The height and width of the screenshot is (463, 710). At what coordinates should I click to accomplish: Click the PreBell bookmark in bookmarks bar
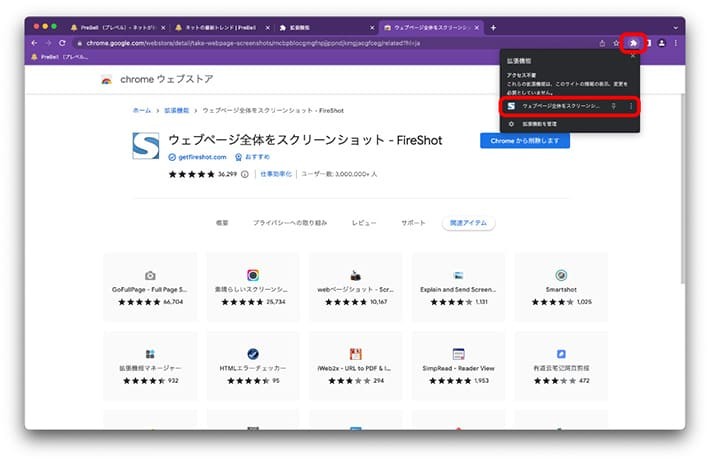coord(59,57)
